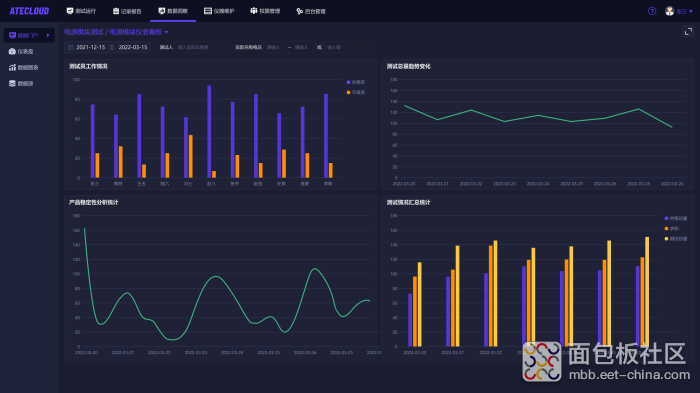
Task: Select 数据图表 chart icon in sidebar
Action: (12, 67)
